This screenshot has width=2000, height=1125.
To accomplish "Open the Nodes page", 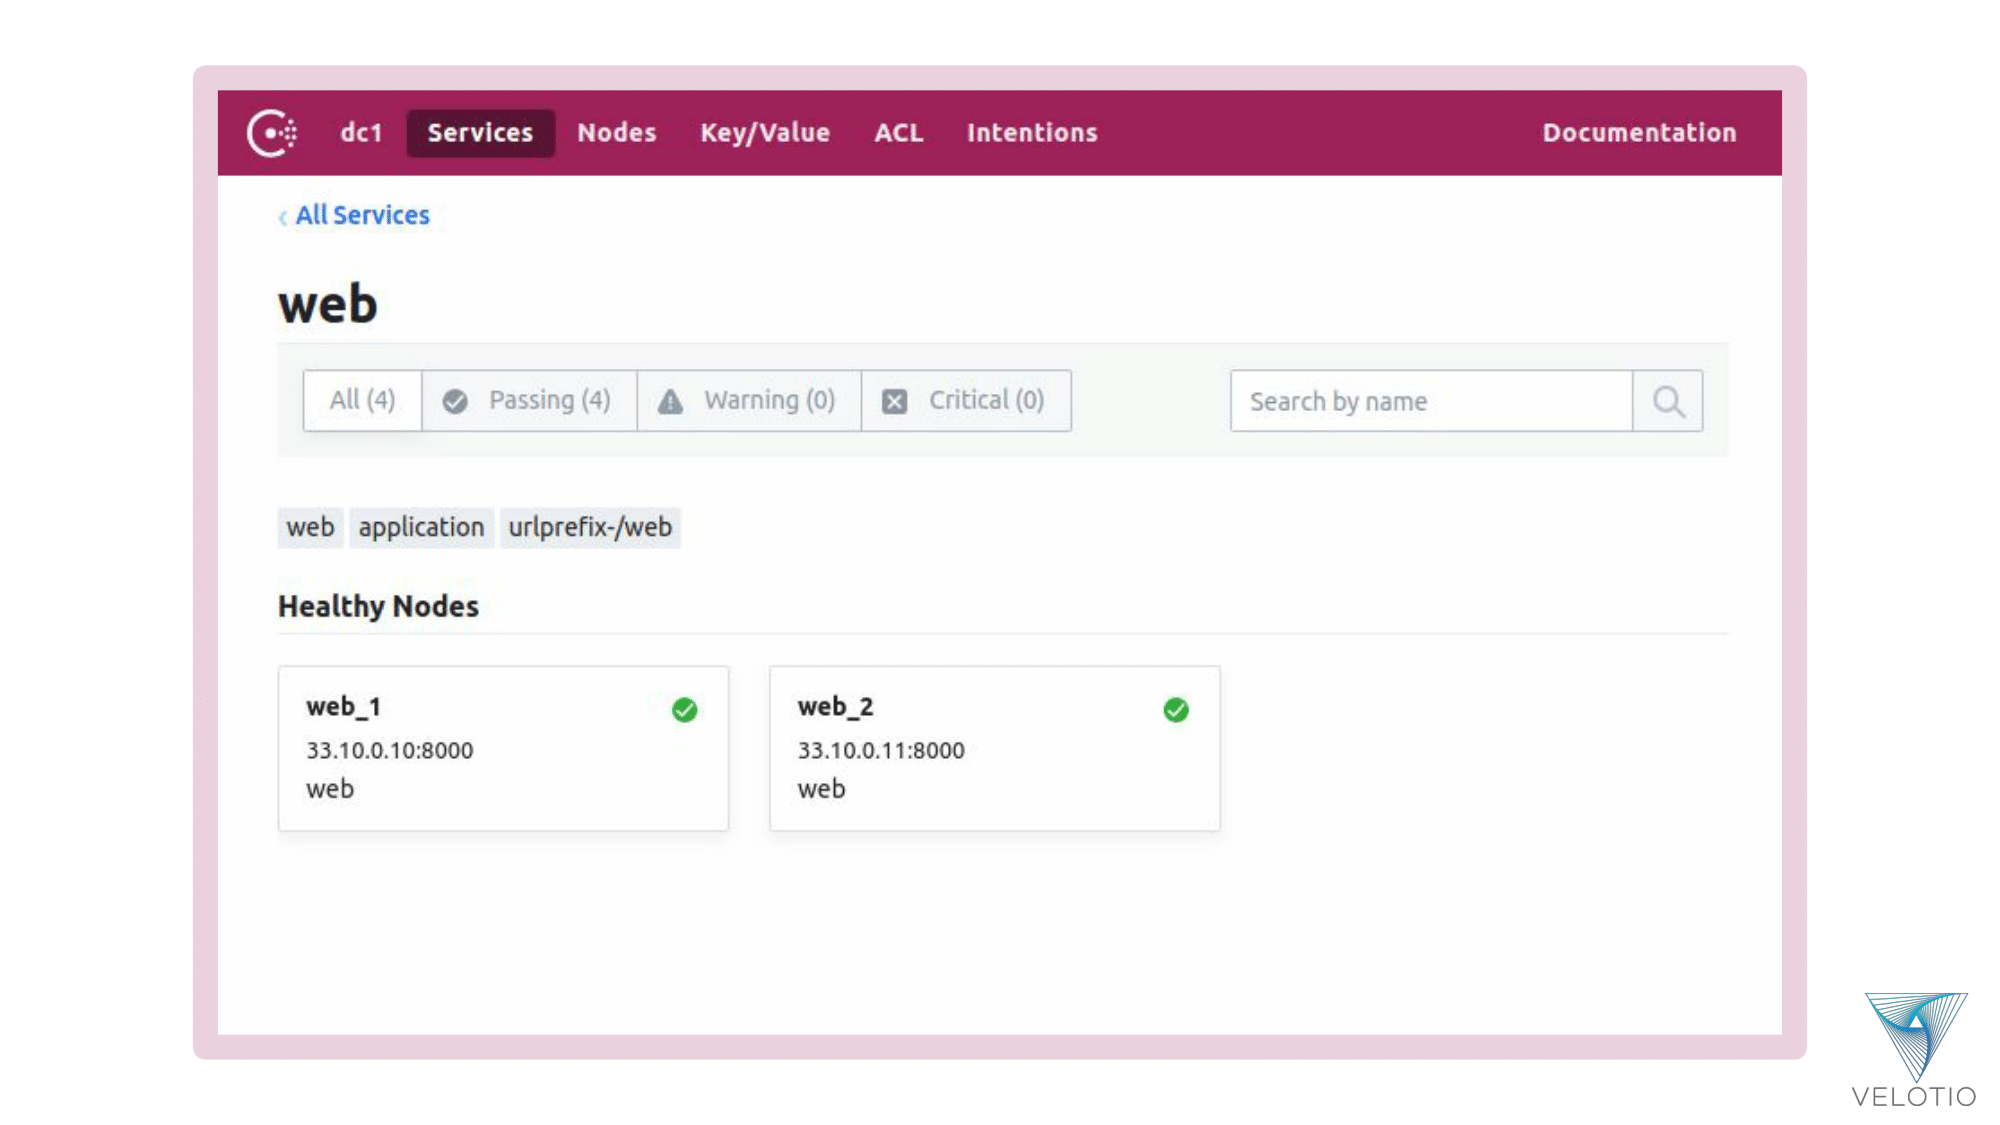I will click(x=616, y=132).
